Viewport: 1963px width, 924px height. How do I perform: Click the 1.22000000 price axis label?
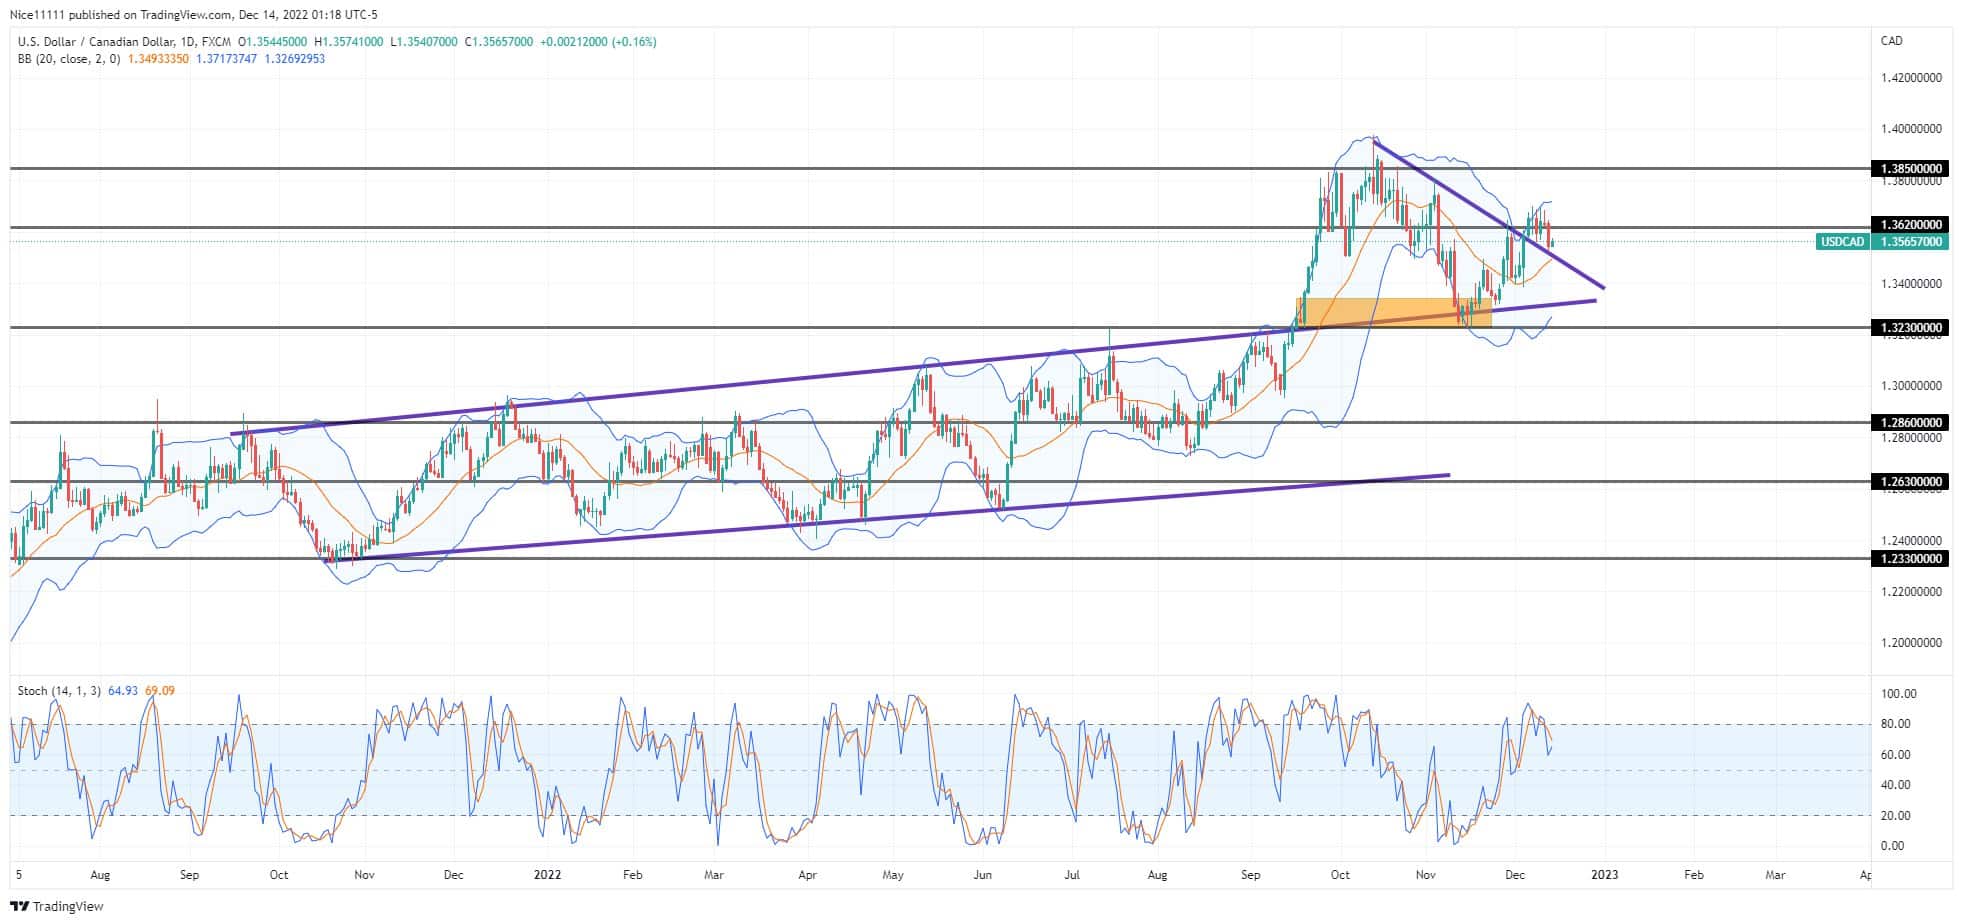pos(1911,592)
